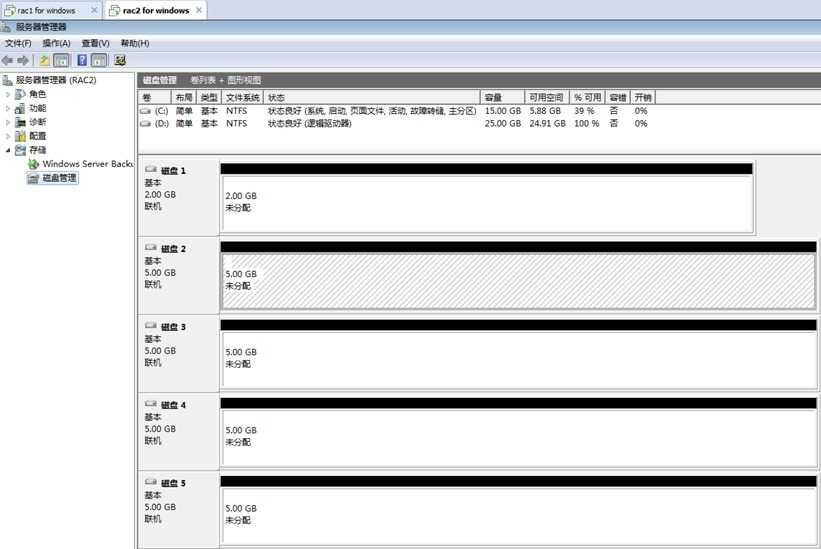Close the rac2 for windows tab

pos(199,10)
